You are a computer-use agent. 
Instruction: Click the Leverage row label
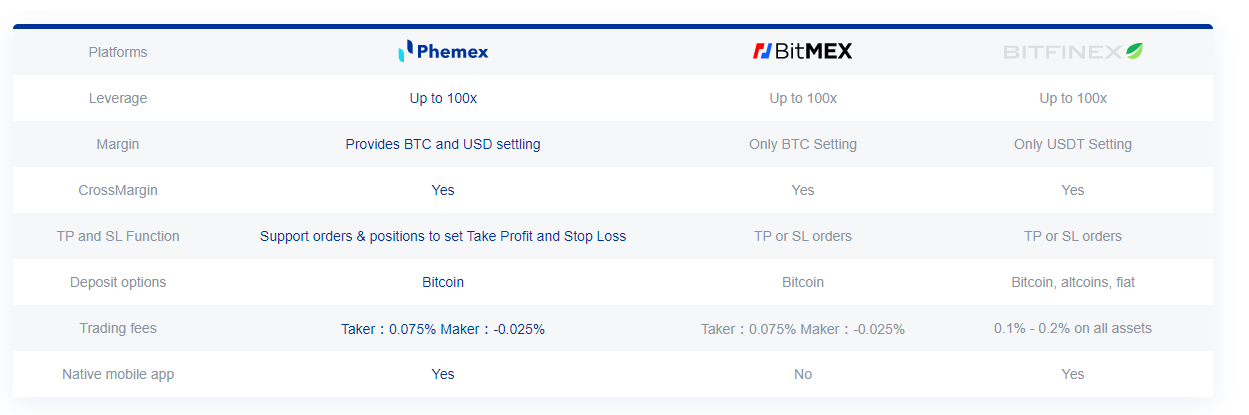point(118,98)
